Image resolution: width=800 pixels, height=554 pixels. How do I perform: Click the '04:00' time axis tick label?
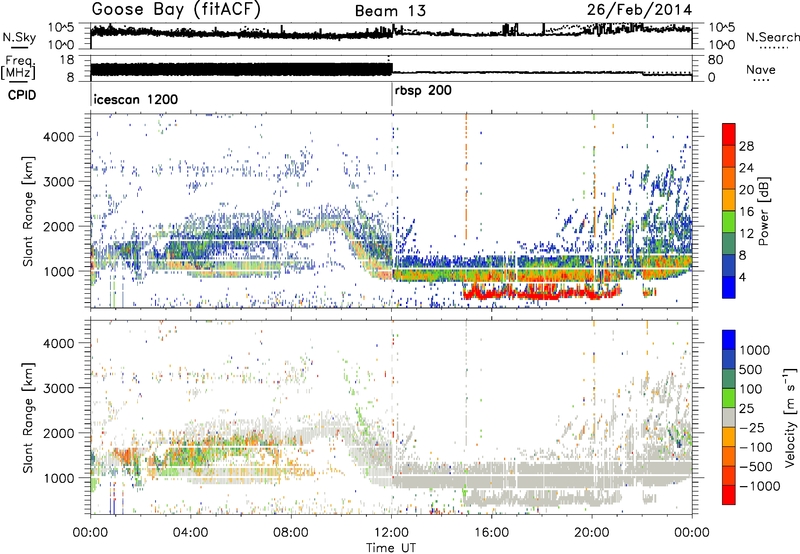(190, 533)
